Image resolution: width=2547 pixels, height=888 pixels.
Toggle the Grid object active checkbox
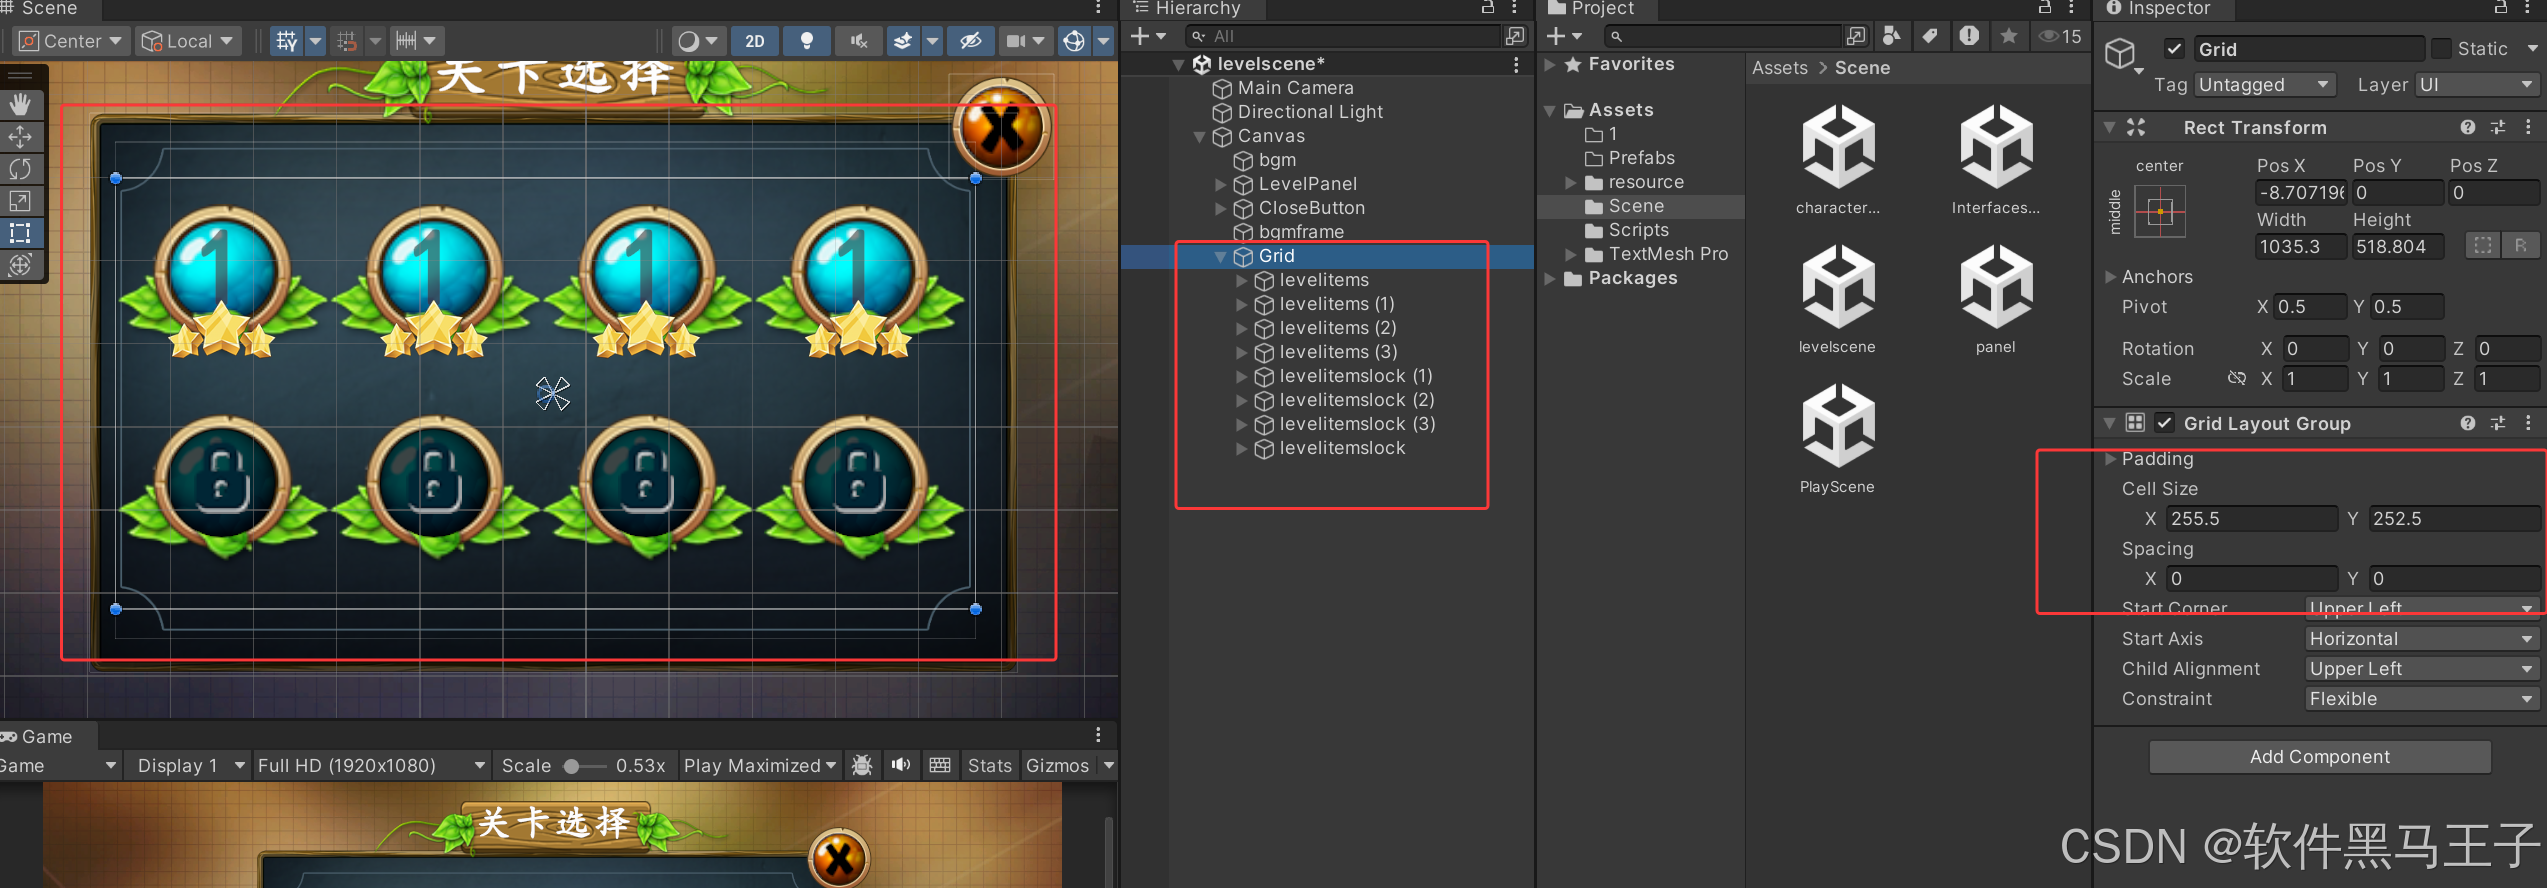coord(2174,48)
